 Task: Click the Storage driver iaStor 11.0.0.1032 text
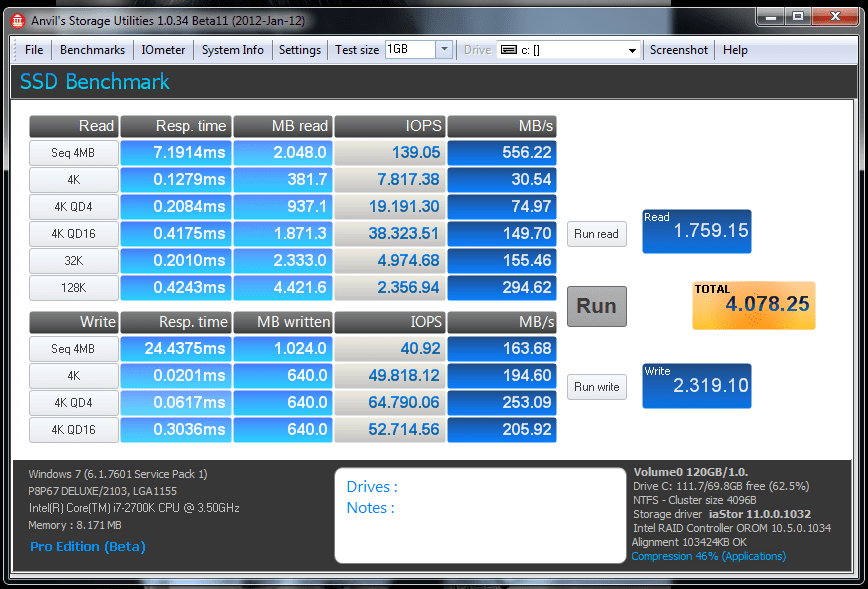pyautogui.click(x=722, y=514)
